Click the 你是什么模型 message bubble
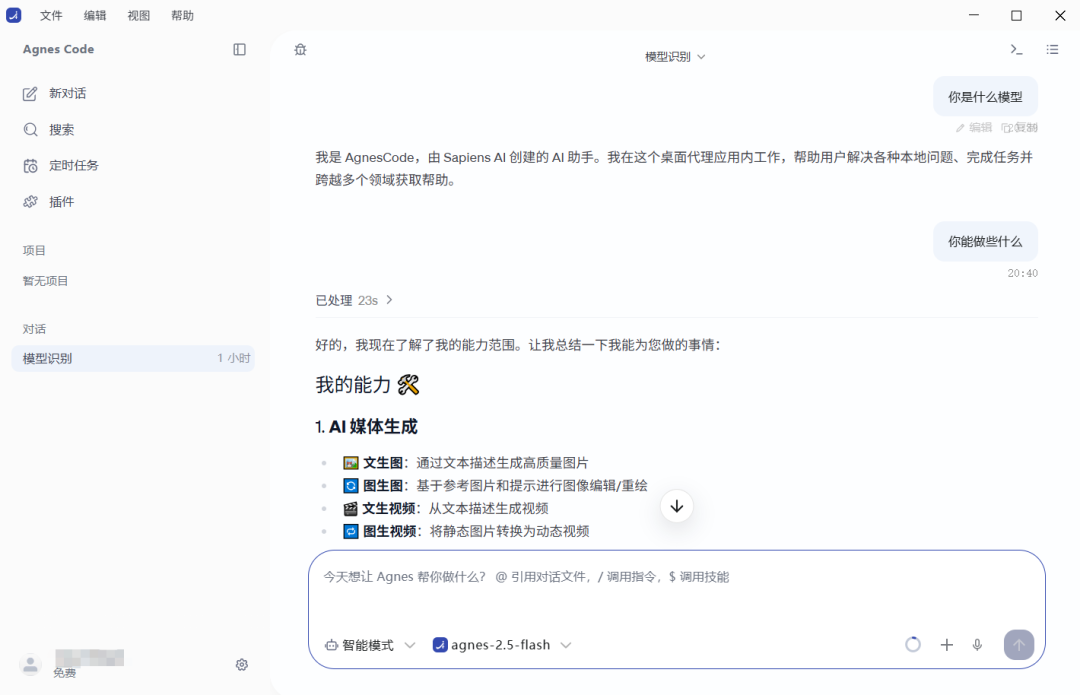 [985, 97]
